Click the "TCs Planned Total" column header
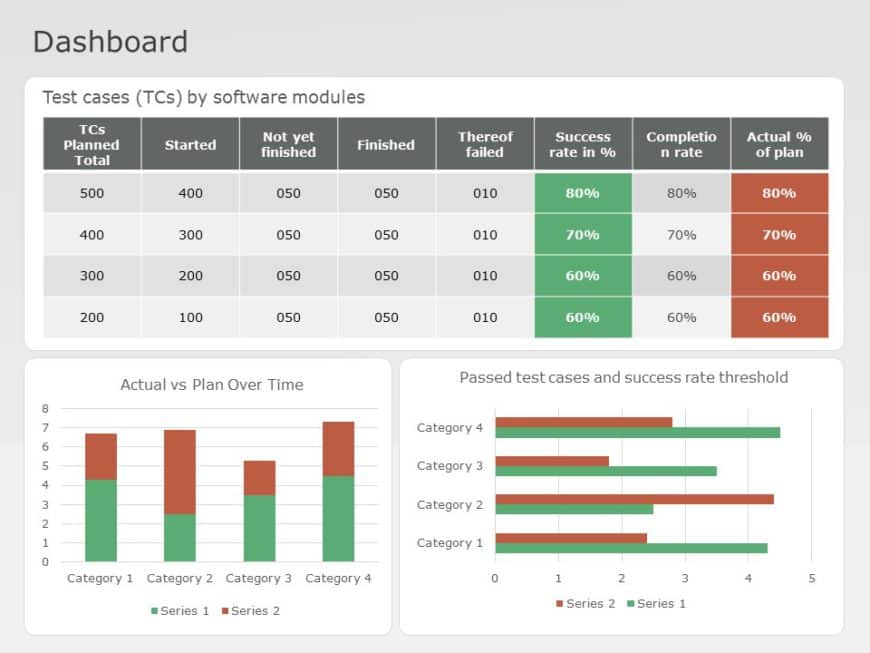870x653 pixels. (91, 144)
